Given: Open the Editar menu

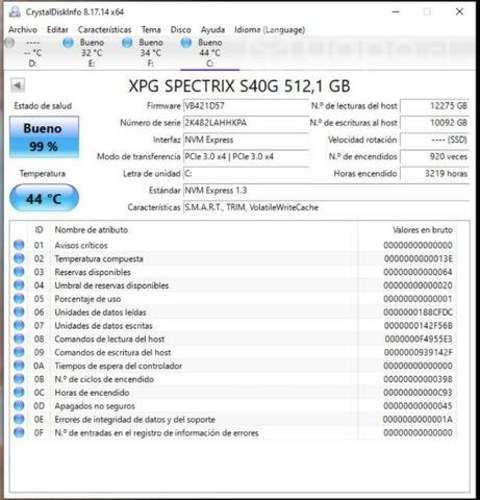Looking at the screenshot, I should [x=57, y=30].
